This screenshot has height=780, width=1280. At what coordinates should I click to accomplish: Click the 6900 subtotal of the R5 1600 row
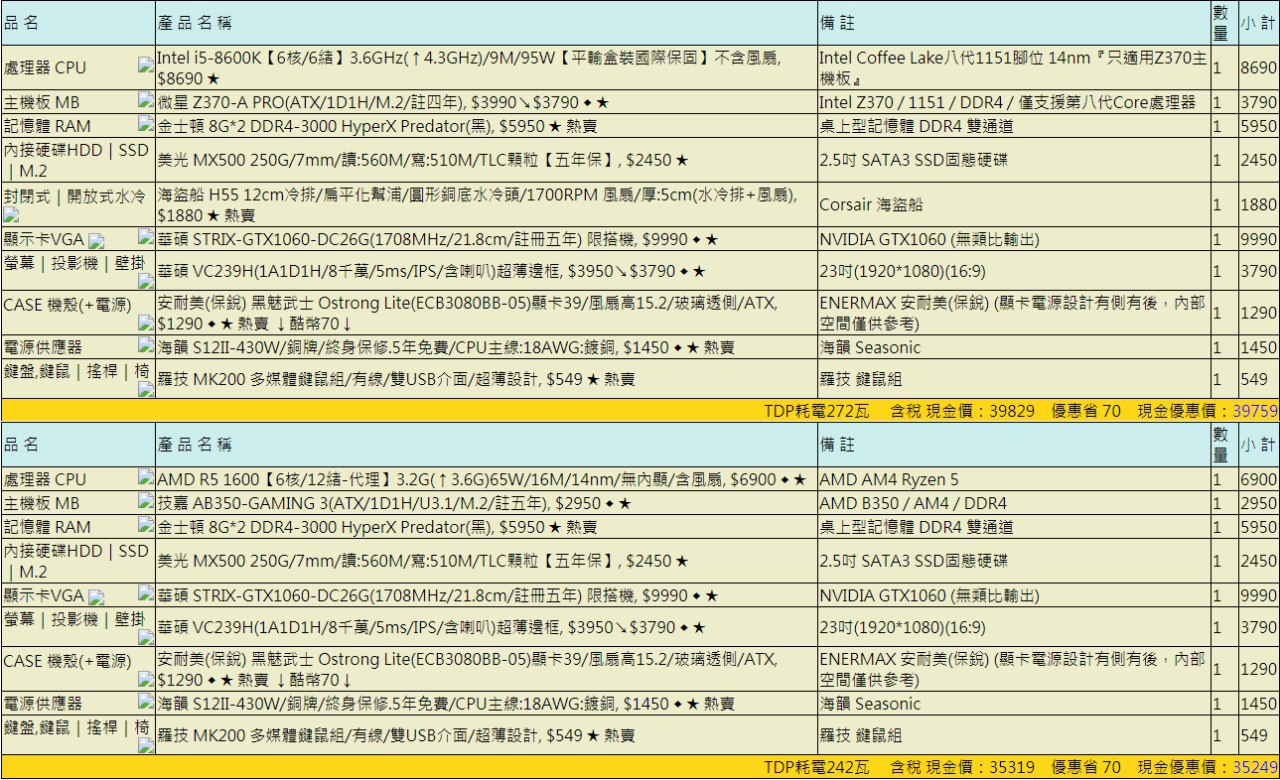pos(1258,480)
